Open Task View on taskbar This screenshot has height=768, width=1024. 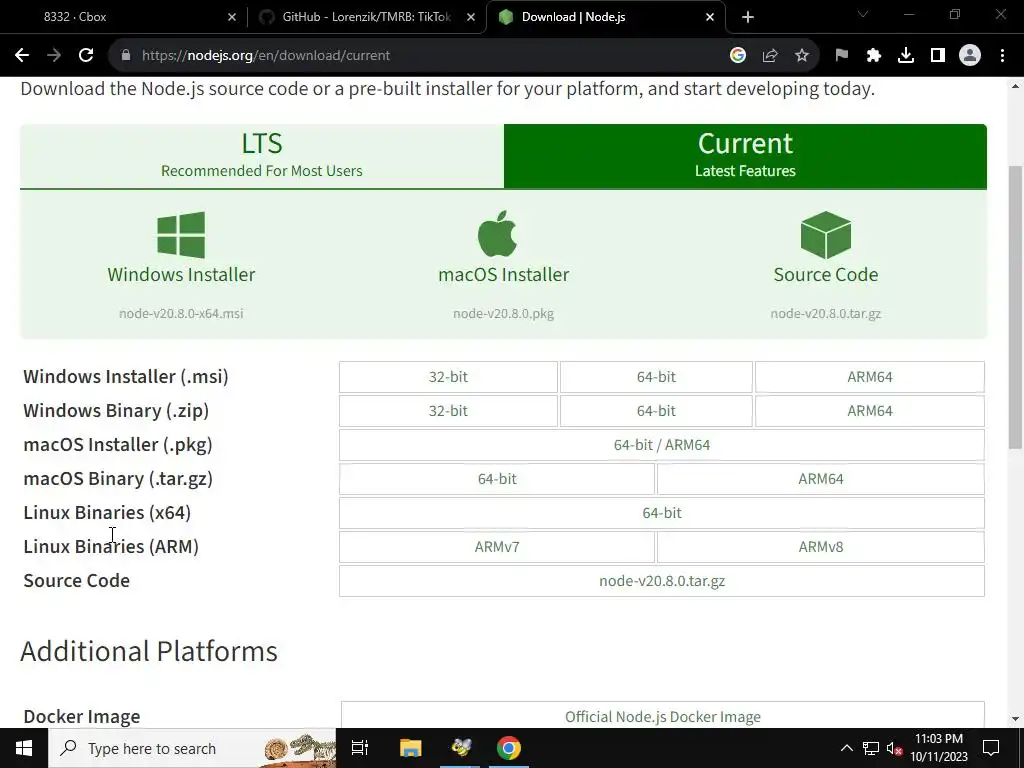(360, 748)
